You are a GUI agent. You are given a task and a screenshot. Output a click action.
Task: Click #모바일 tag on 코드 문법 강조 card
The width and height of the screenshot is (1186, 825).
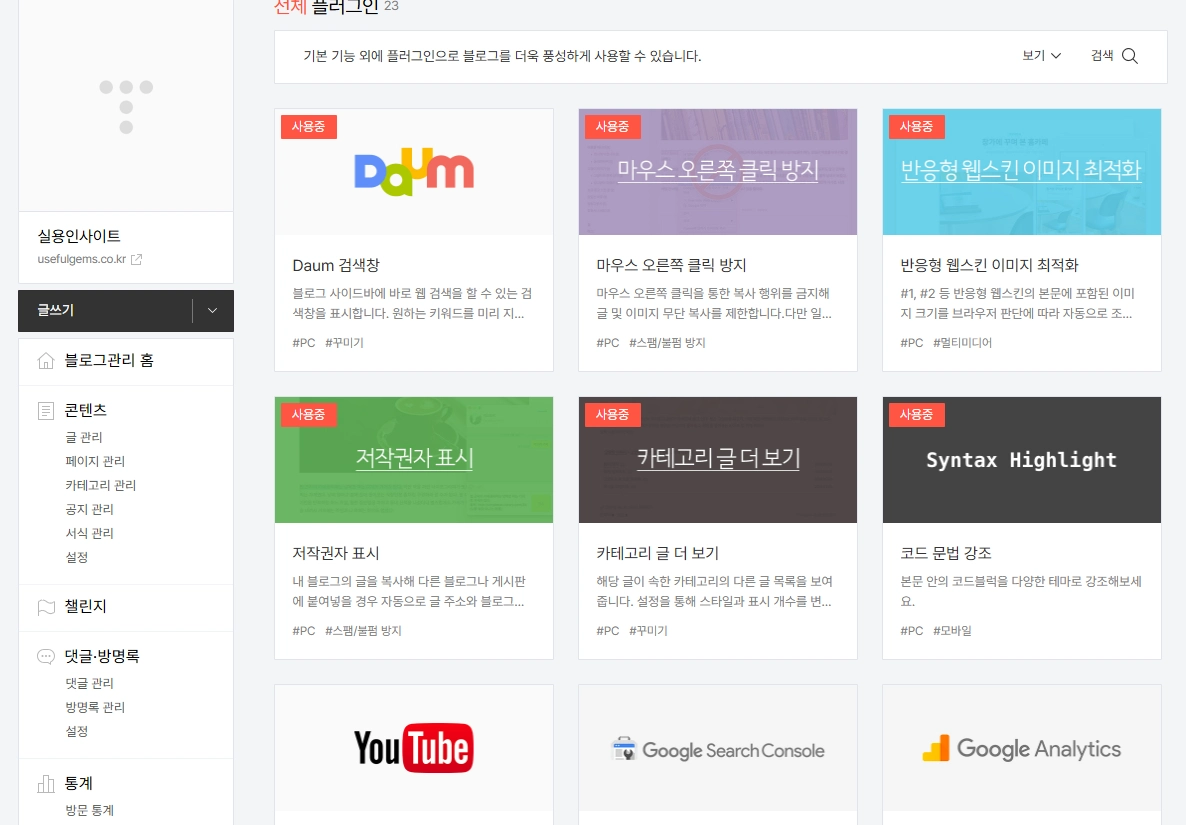tap(952, 631)
